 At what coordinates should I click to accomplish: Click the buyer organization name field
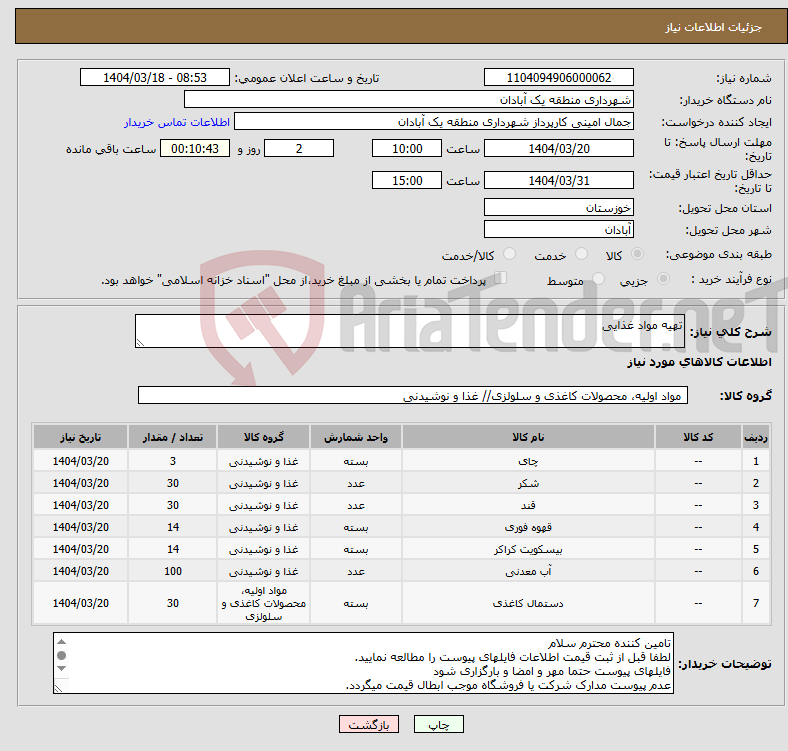(409, 100)
